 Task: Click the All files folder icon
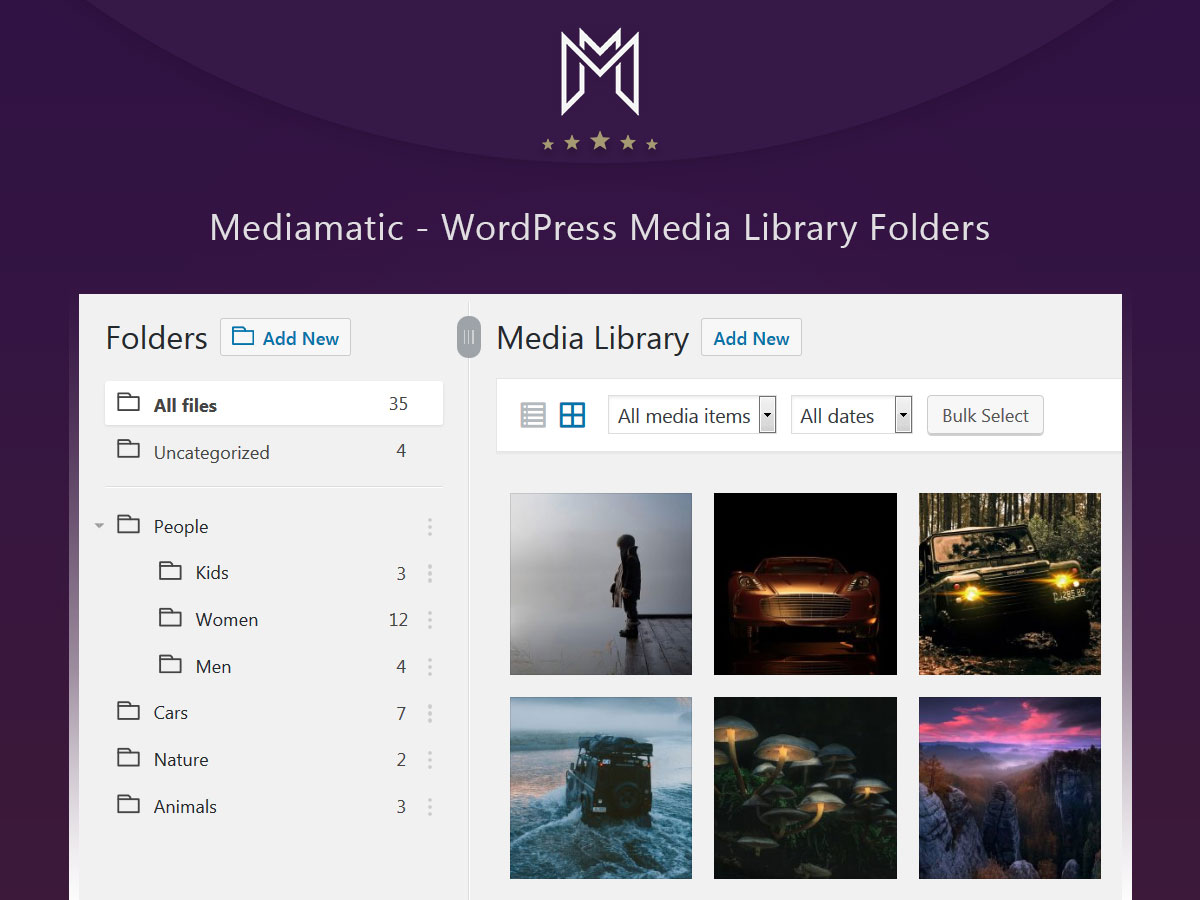click(x=128, y=402)
